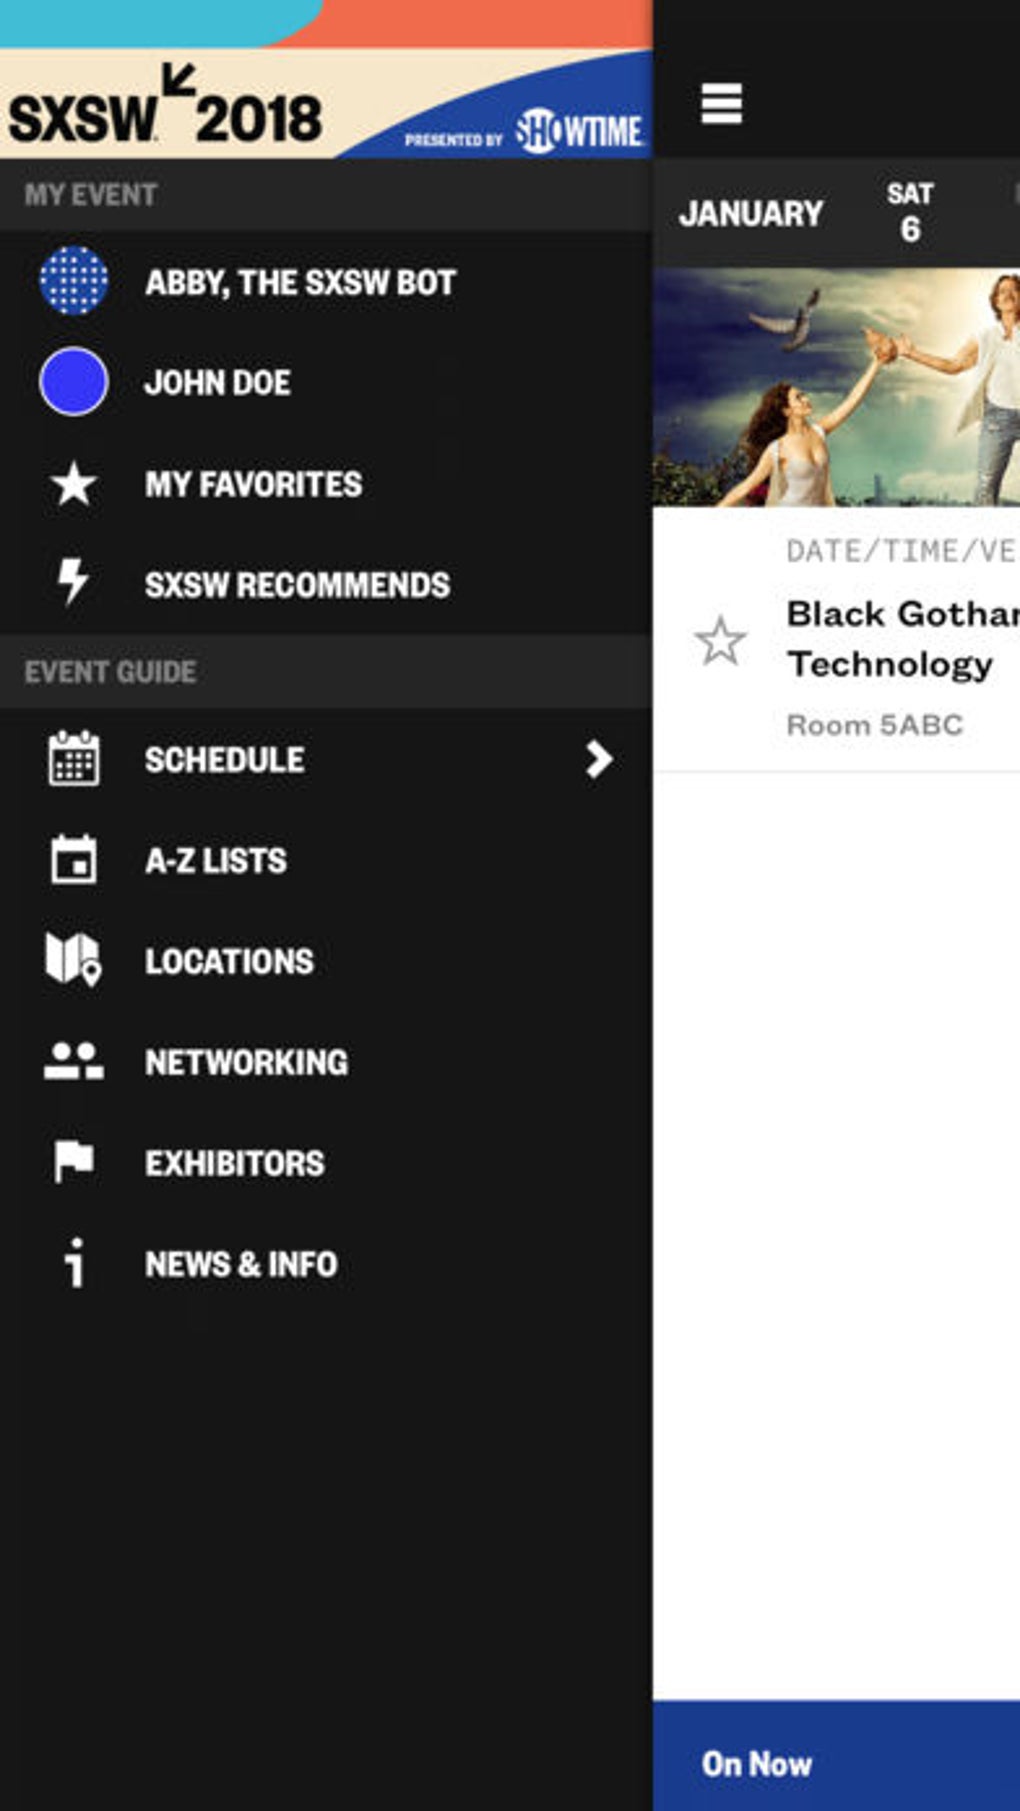The height and width of the screenshot is (1811, 1020).
Task: Open John Doe profile entry
Action: pyautogui.click(x=218, y=383)
